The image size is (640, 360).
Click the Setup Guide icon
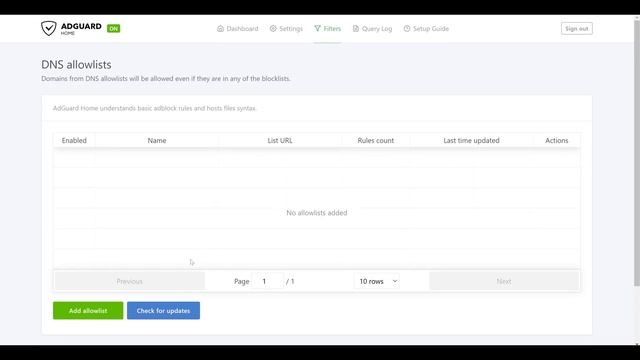(x=407, y=29)
